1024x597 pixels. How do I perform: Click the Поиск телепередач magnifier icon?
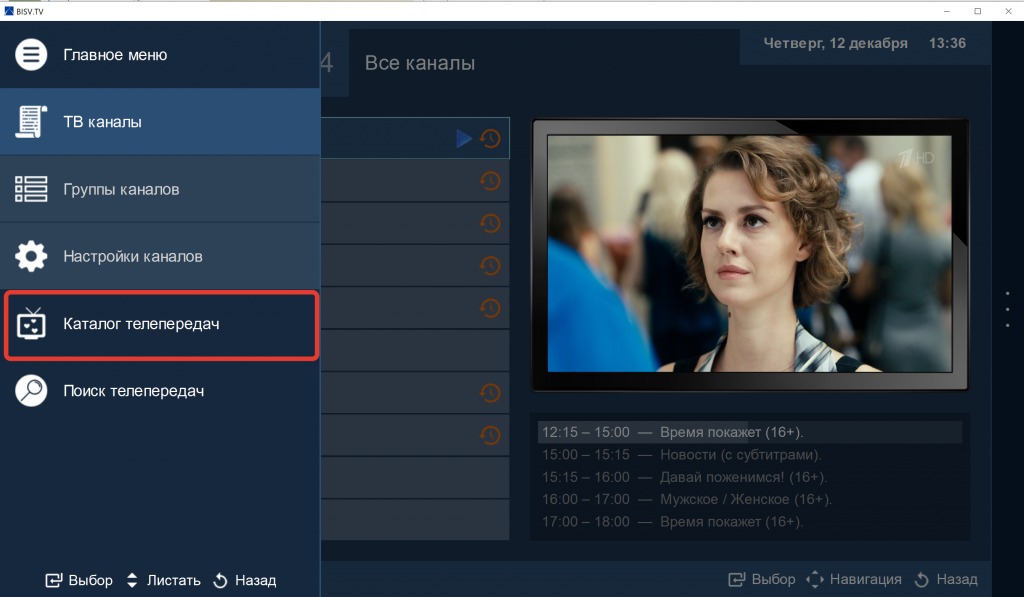(x=31, y=391)
